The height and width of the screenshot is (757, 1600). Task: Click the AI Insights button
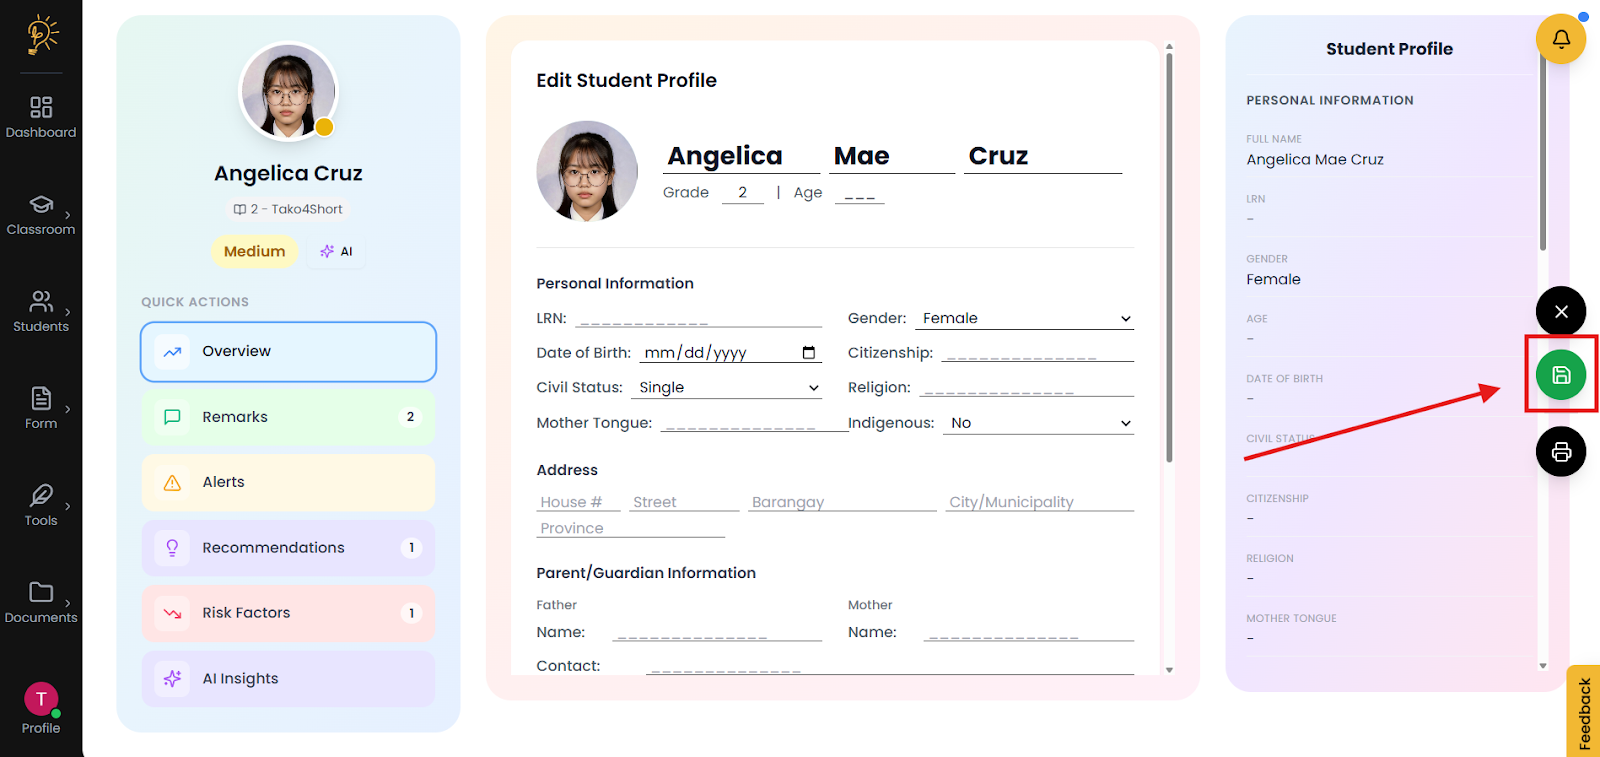point(288,679)
